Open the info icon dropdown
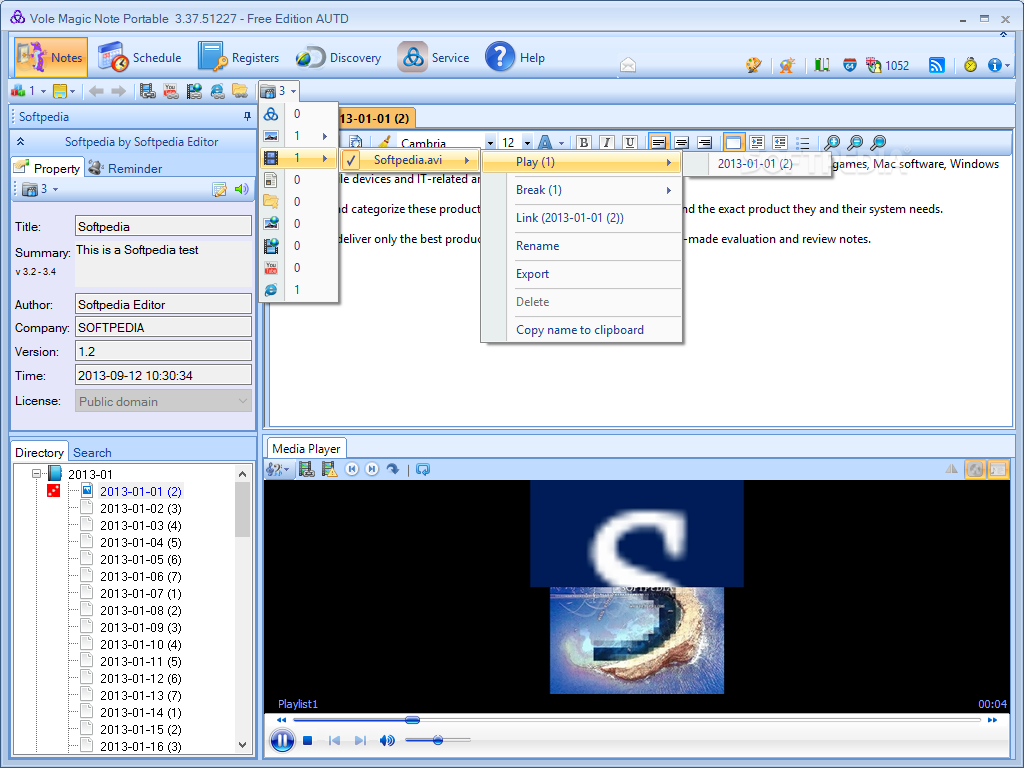The height and width of the screenshot is (768, 1024). click(999, 65)
